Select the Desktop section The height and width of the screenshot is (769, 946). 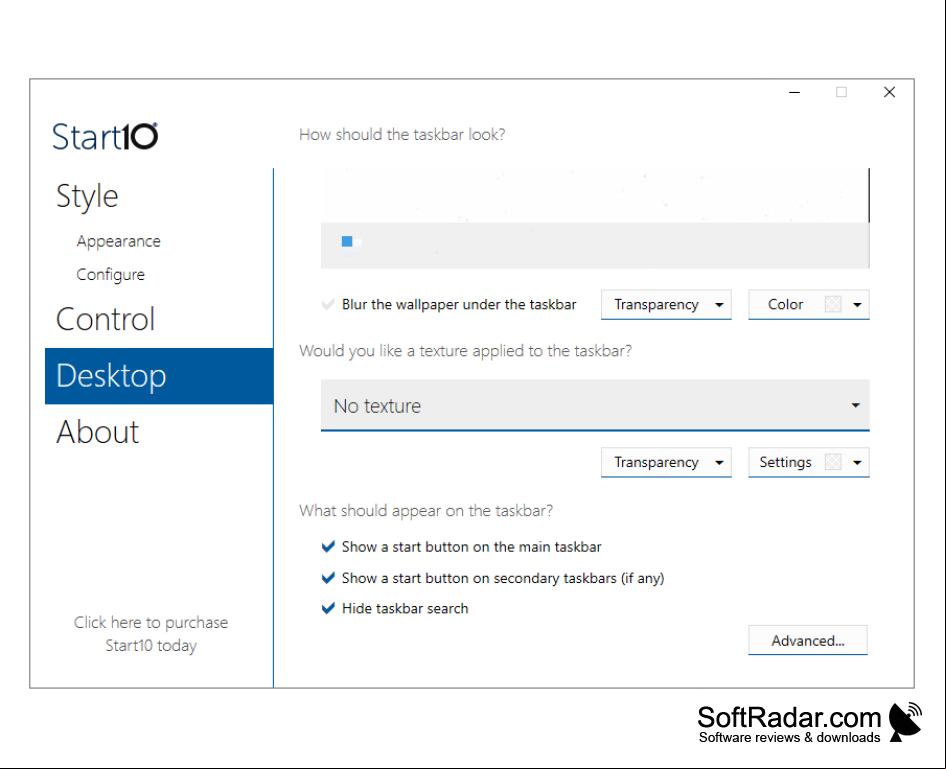[159, 376]
